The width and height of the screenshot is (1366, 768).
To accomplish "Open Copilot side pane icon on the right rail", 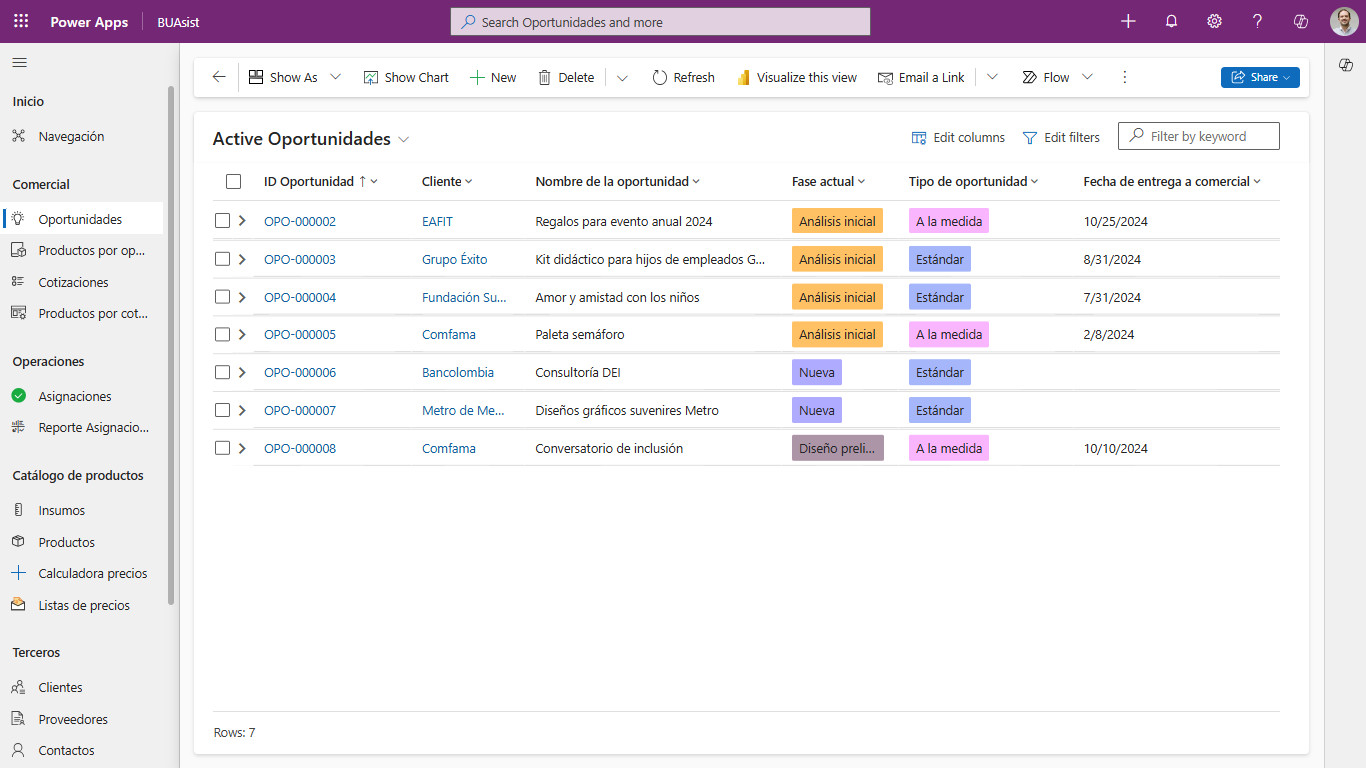I will tap(1346, 64).
